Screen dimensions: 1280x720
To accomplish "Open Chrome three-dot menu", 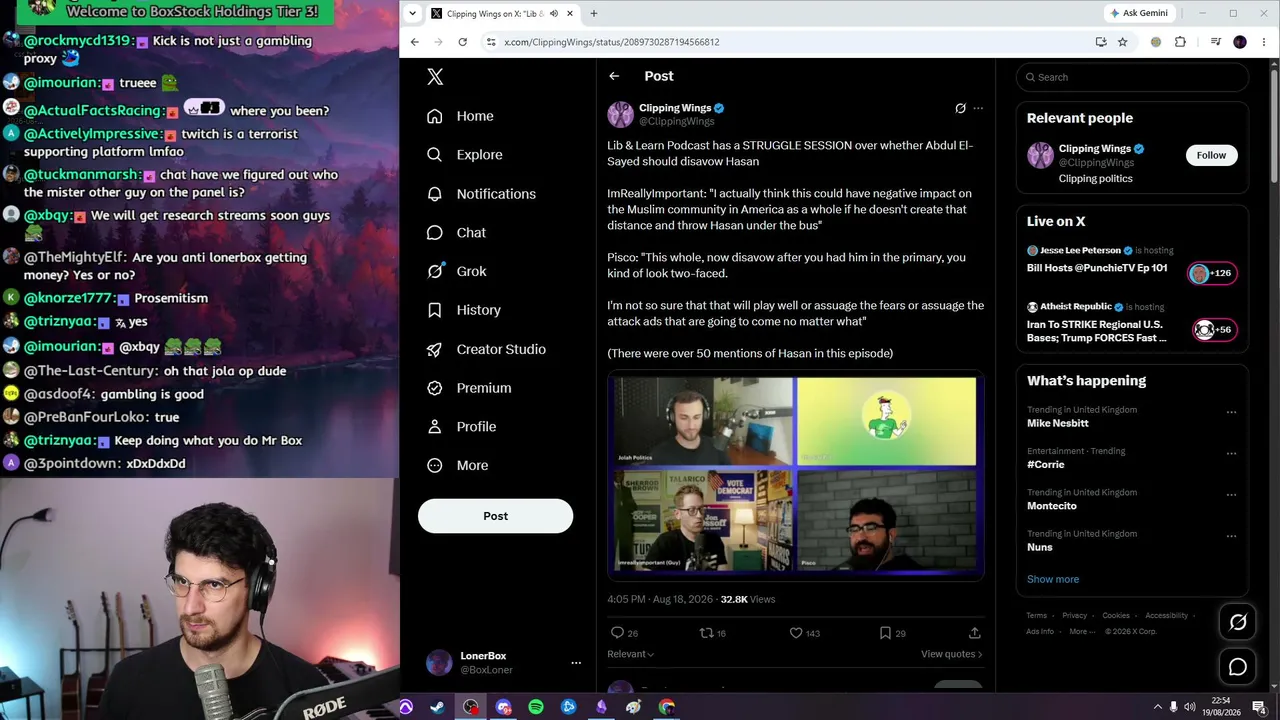I will tap(1262, 42).
